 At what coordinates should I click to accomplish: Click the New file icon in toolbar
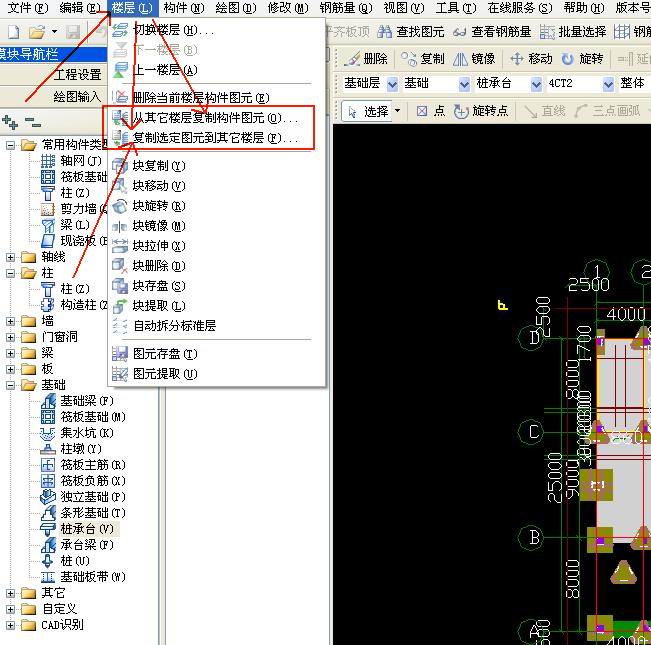pos(13,32)
